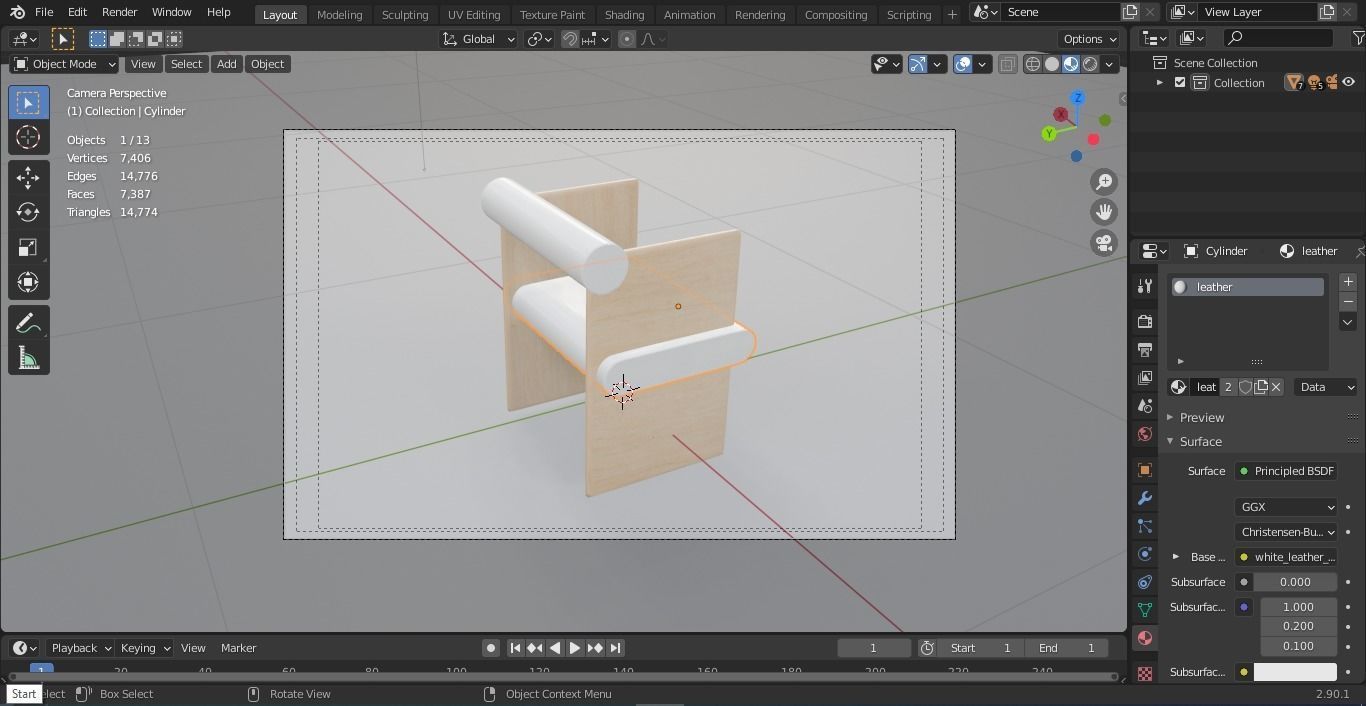Open the Particle properties tab
Image resolution: width=1366 pixels, height=706 pixels.
pyautogui.click(x=1145, y=526)
